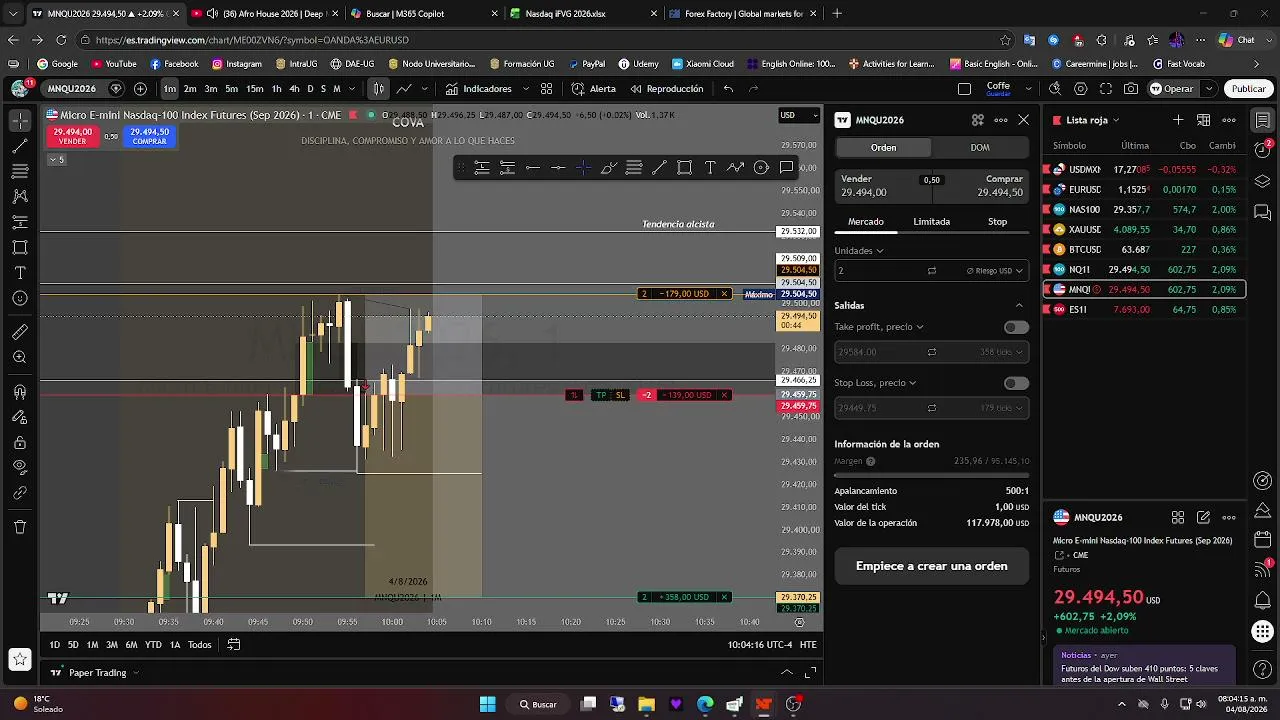Hide all drawings eye icon
1280x720 pixels.
[x=20, y=467]
